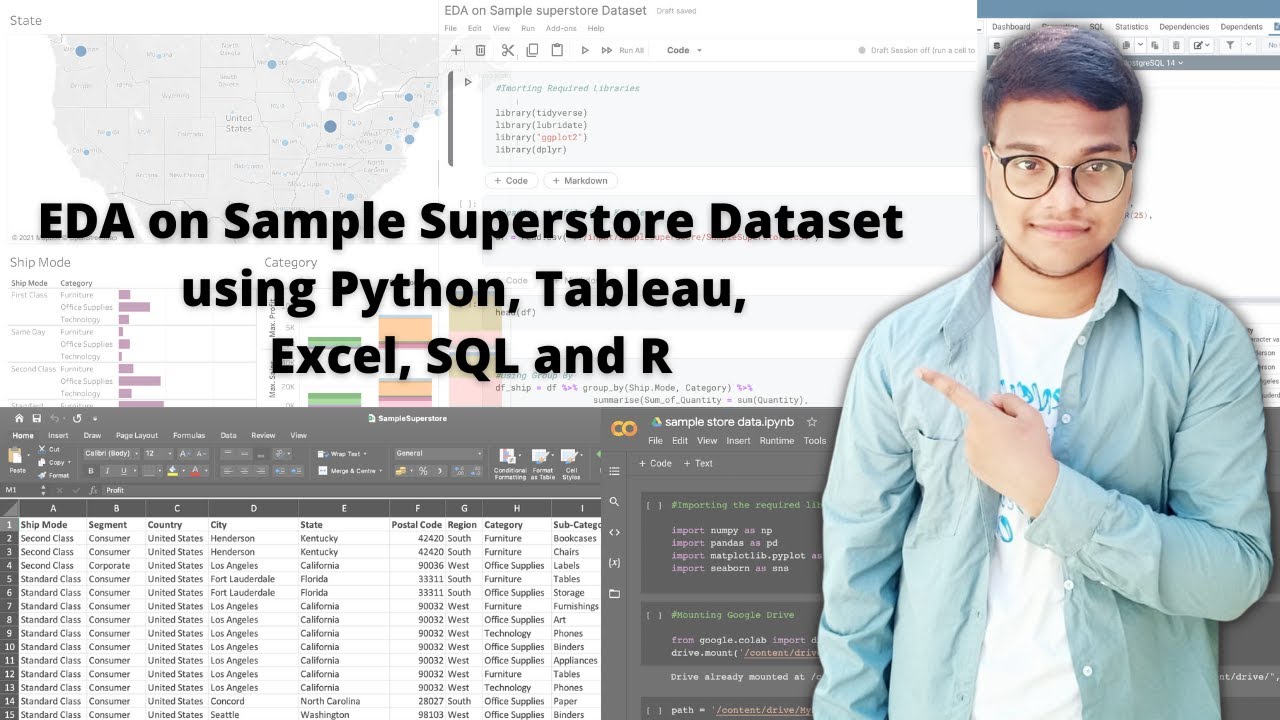Run the first Kaggle cell via gutter play icon
The height and width of the screenshot is (720, 1280).
coord(467,82)
